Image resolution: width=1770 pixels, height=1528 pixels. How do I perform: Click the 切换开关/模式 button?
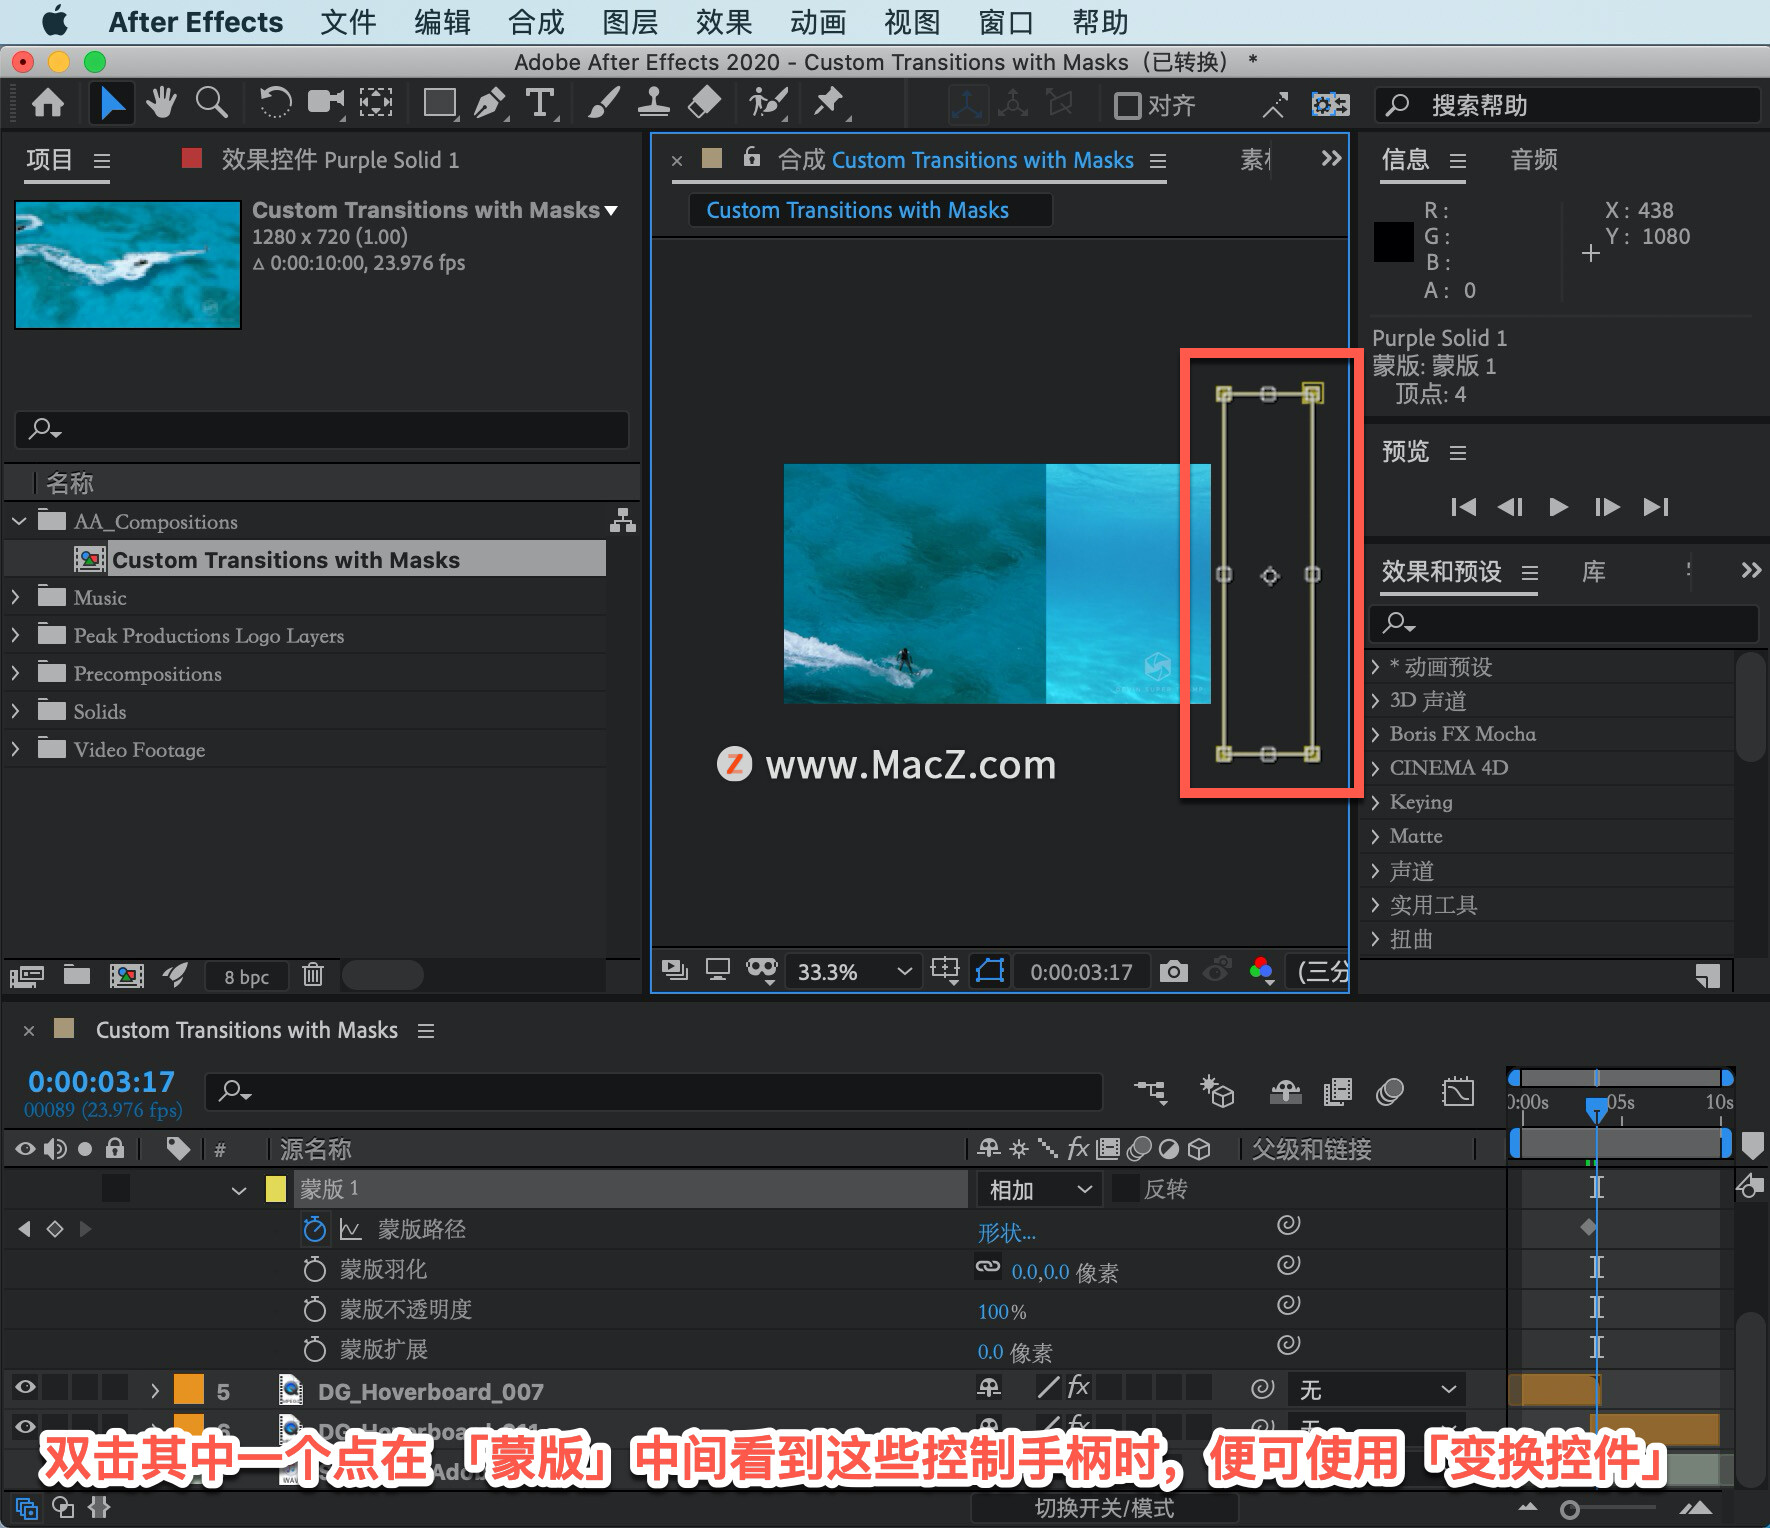pyautogui.click(x=1104, y=1508)
